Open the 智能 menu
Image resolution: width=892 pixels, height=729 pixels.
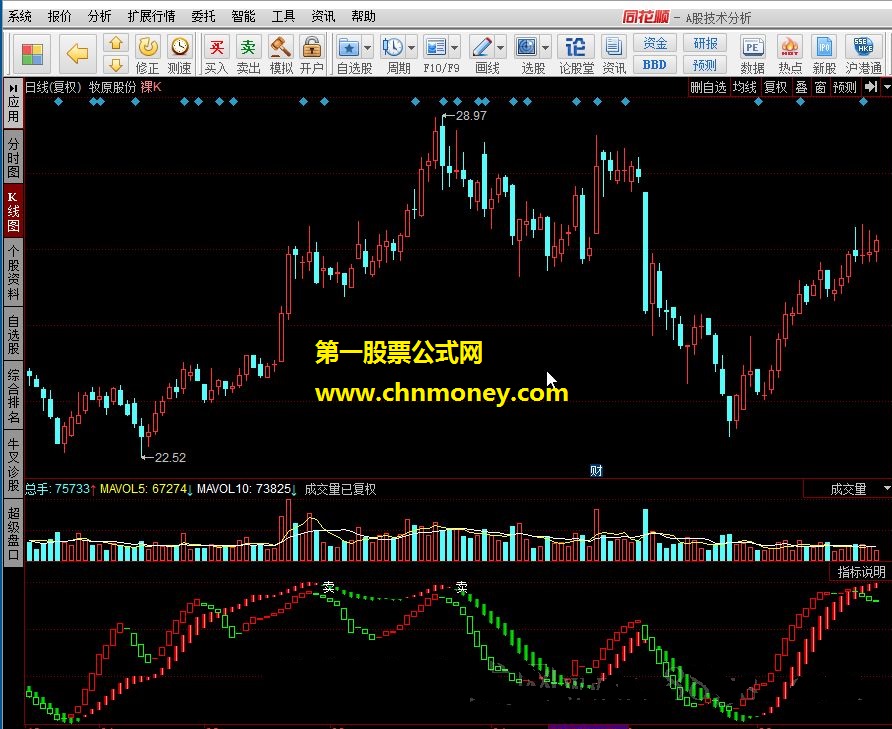point(243,17)
